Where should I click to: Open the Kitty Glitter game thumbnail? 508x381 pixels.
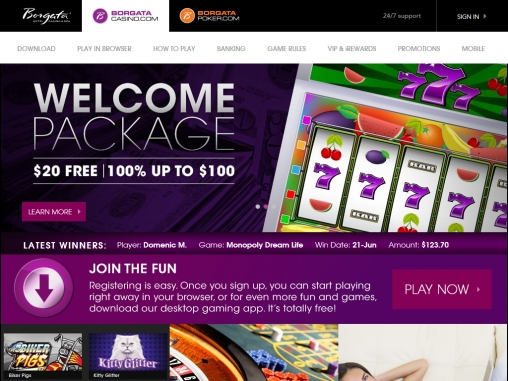point(128,355)
